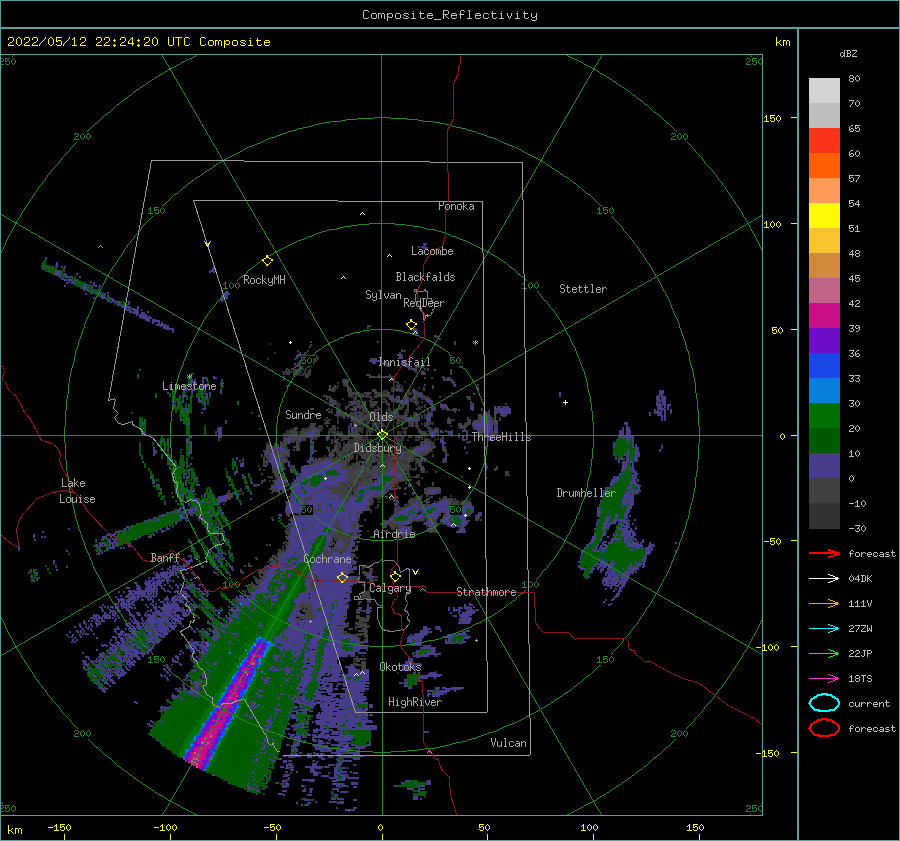
Task: Click the Drumheller town label
Action: [586, 493]
